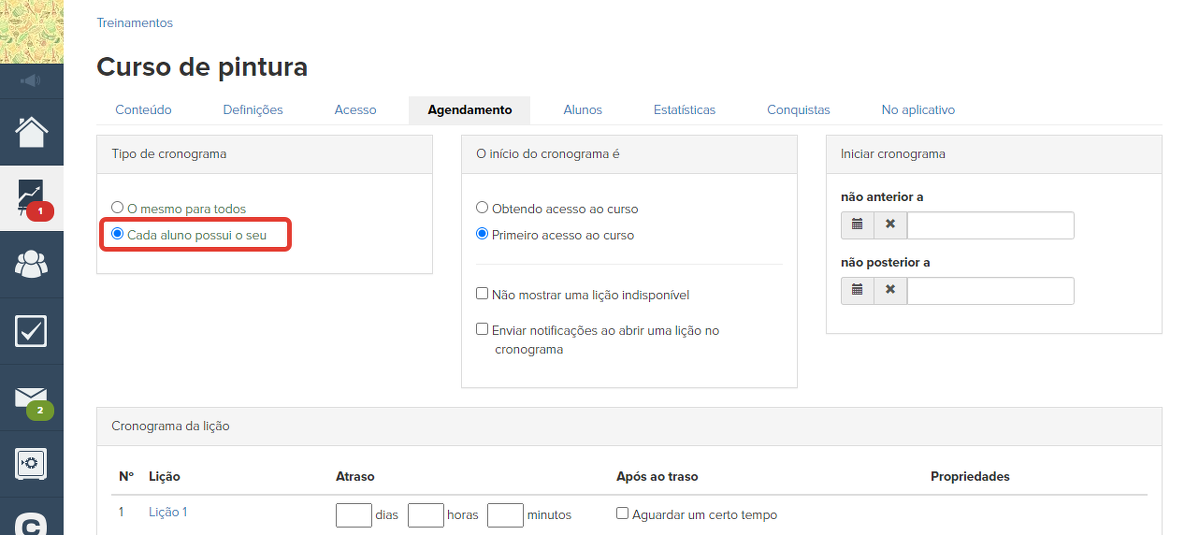Check "Enviar notificações ao abrir uma lição"
The height and width of the screenshot is (535, 1199).
(x=482, y=329)
